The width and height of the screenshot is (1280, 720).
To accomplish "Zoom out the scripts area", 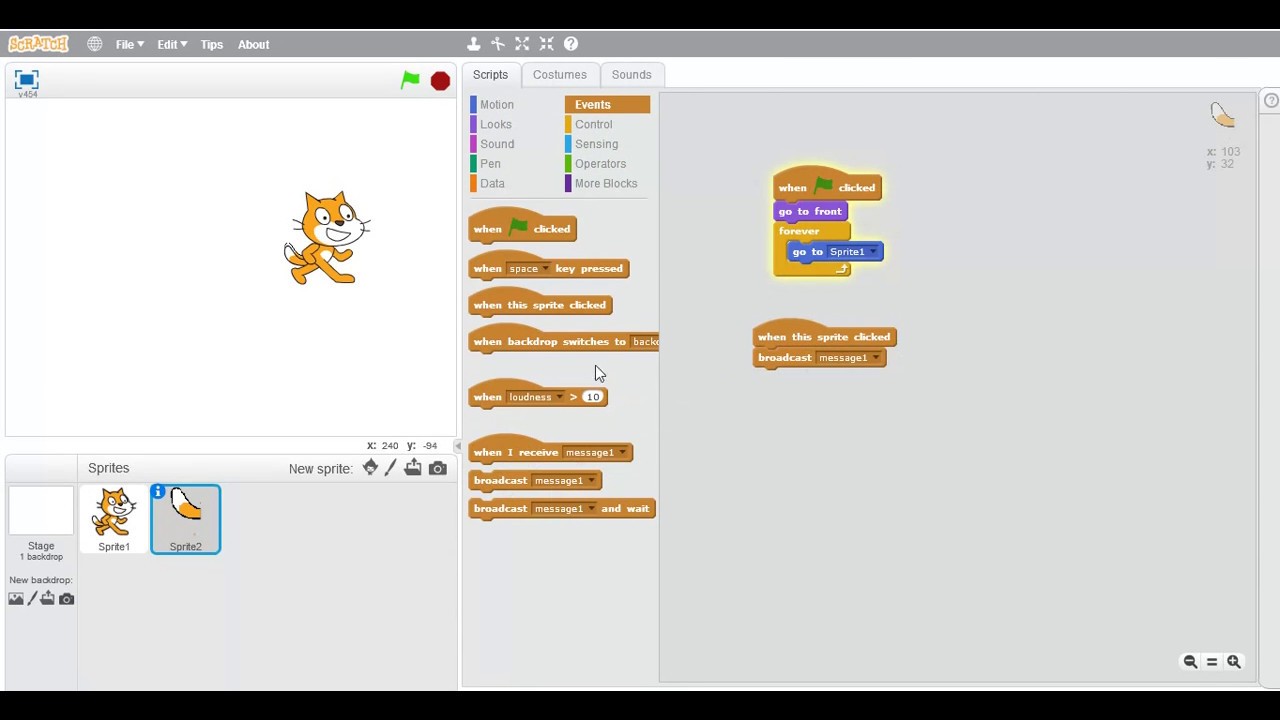I will [x=1190, y=661].
